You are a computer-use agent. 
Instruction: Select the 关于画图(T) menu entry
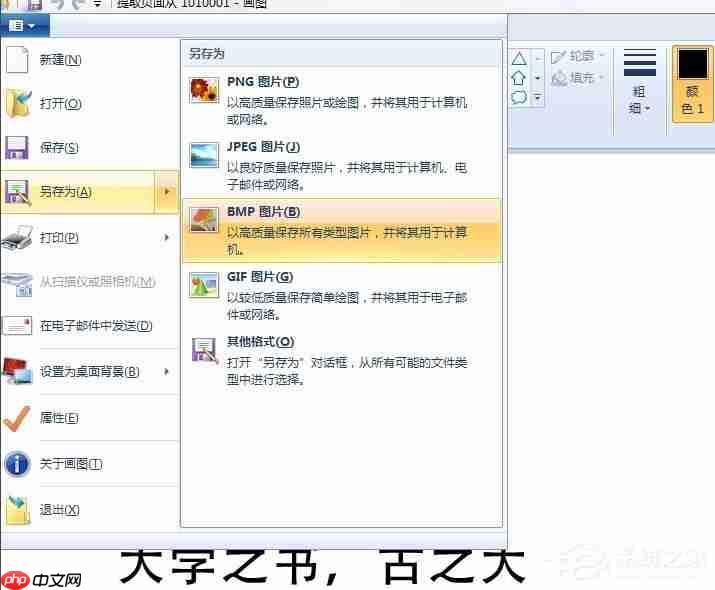89,464
